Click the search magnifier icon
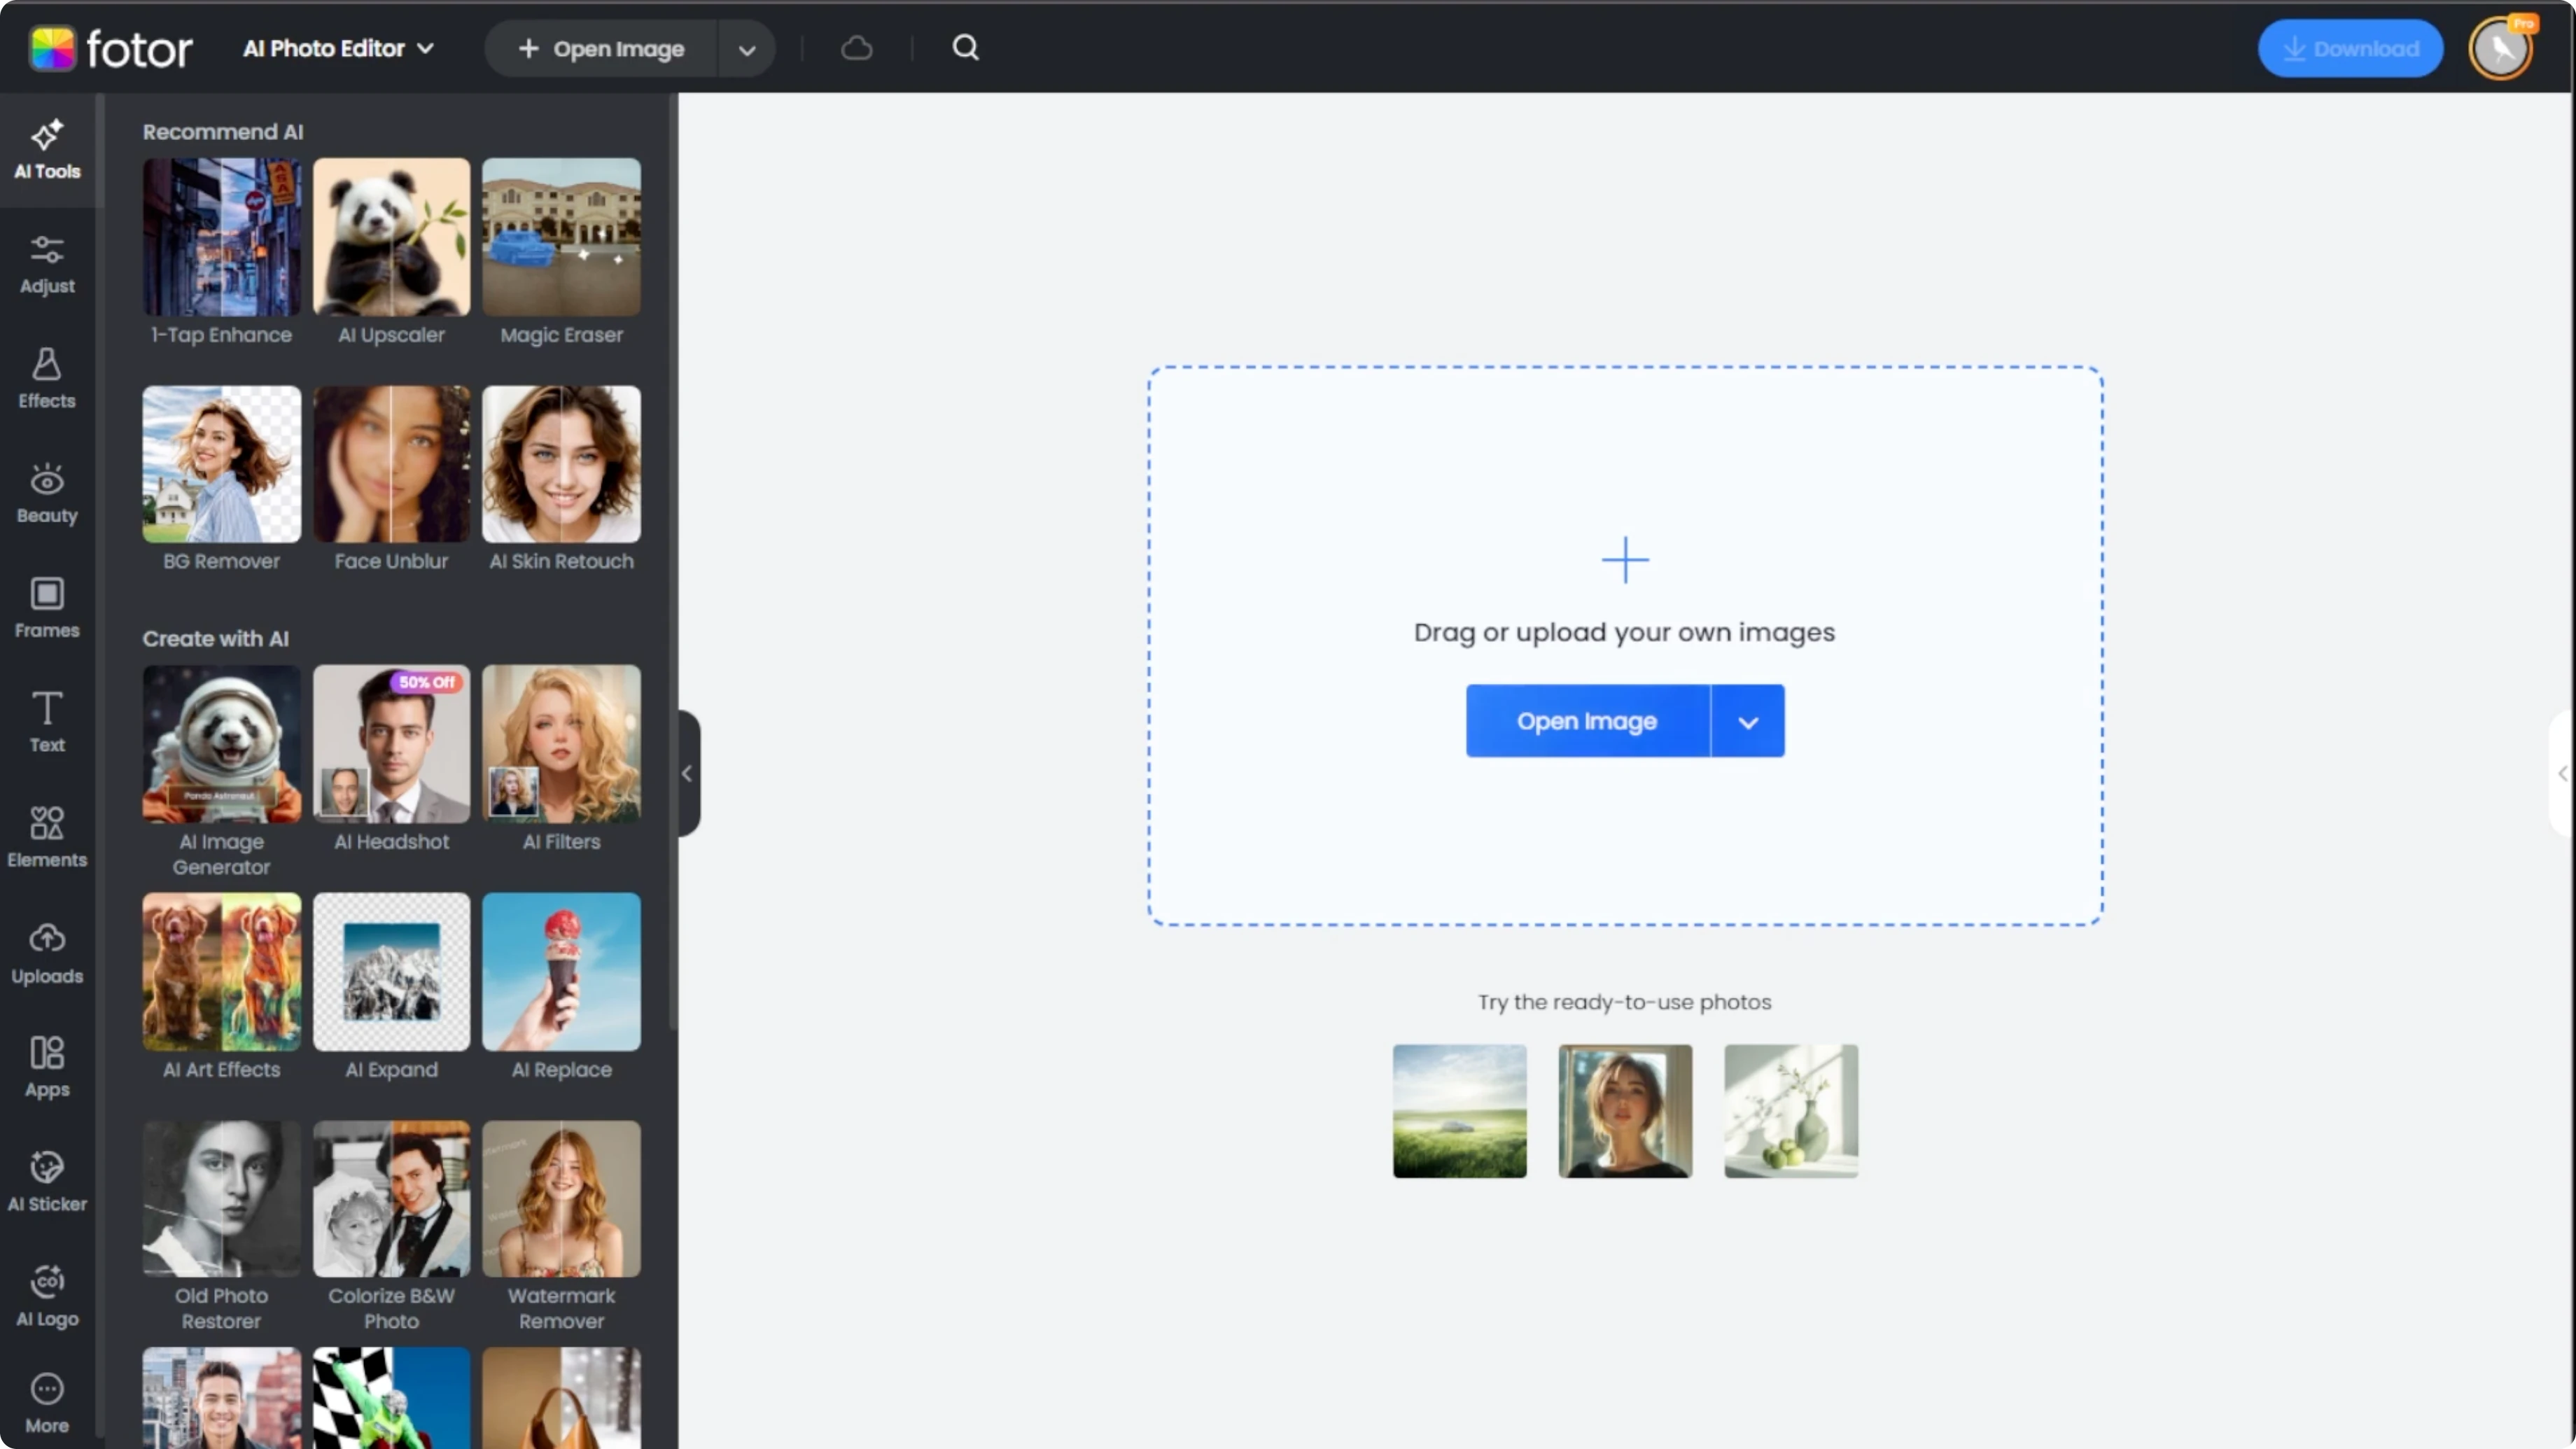 click(x=965, y=48)
